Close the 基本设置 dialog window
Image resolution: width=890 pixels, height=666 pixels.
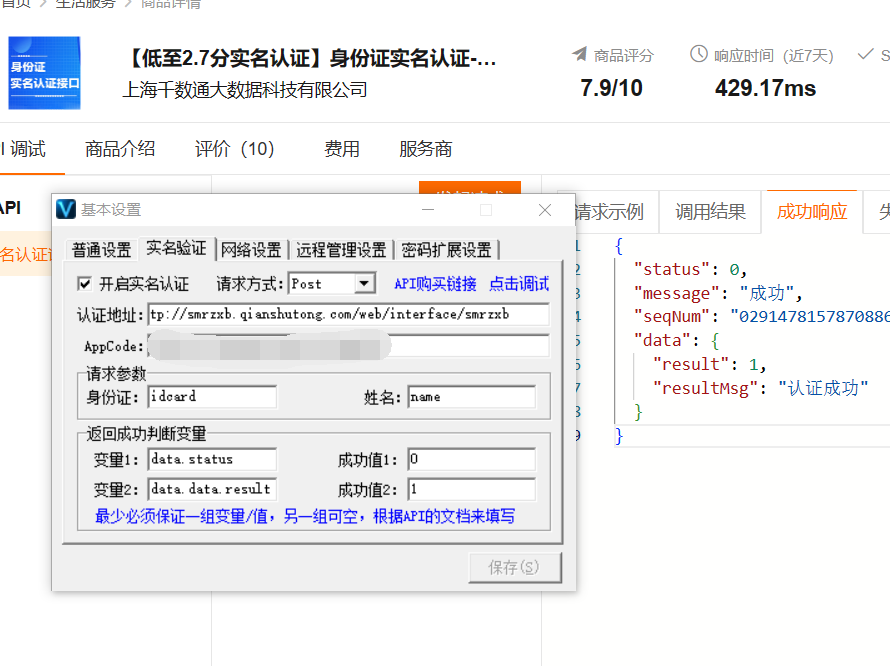click(x=545, y=210)
